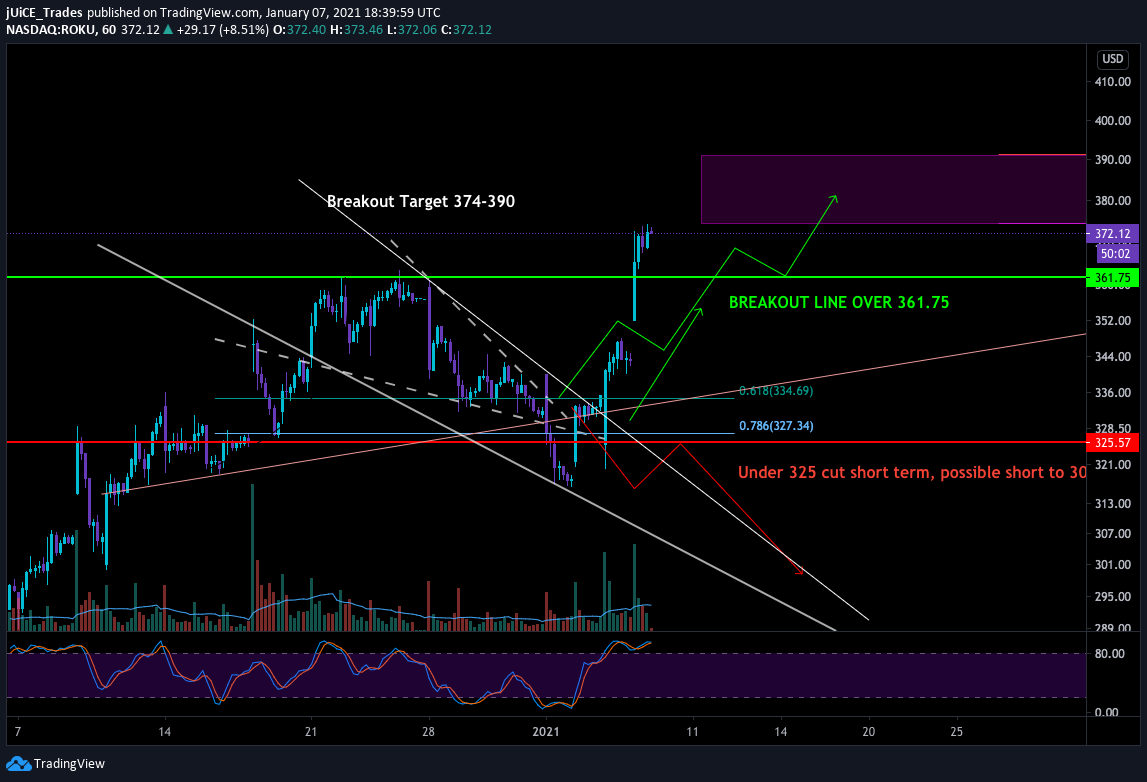Screen dimensions: 1147x782
Task: Click the O:372.40 open value
Action: click(299, 30)
